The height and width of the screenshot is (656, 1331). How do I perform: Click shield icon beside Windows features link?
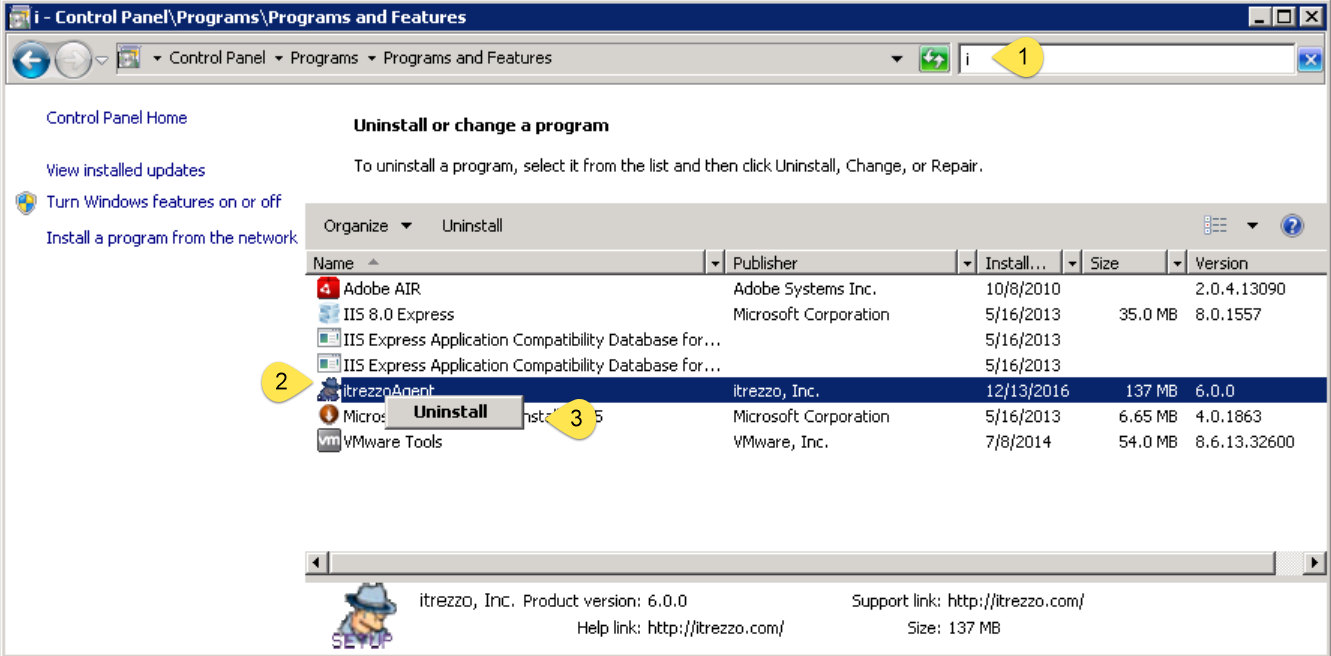27,203
